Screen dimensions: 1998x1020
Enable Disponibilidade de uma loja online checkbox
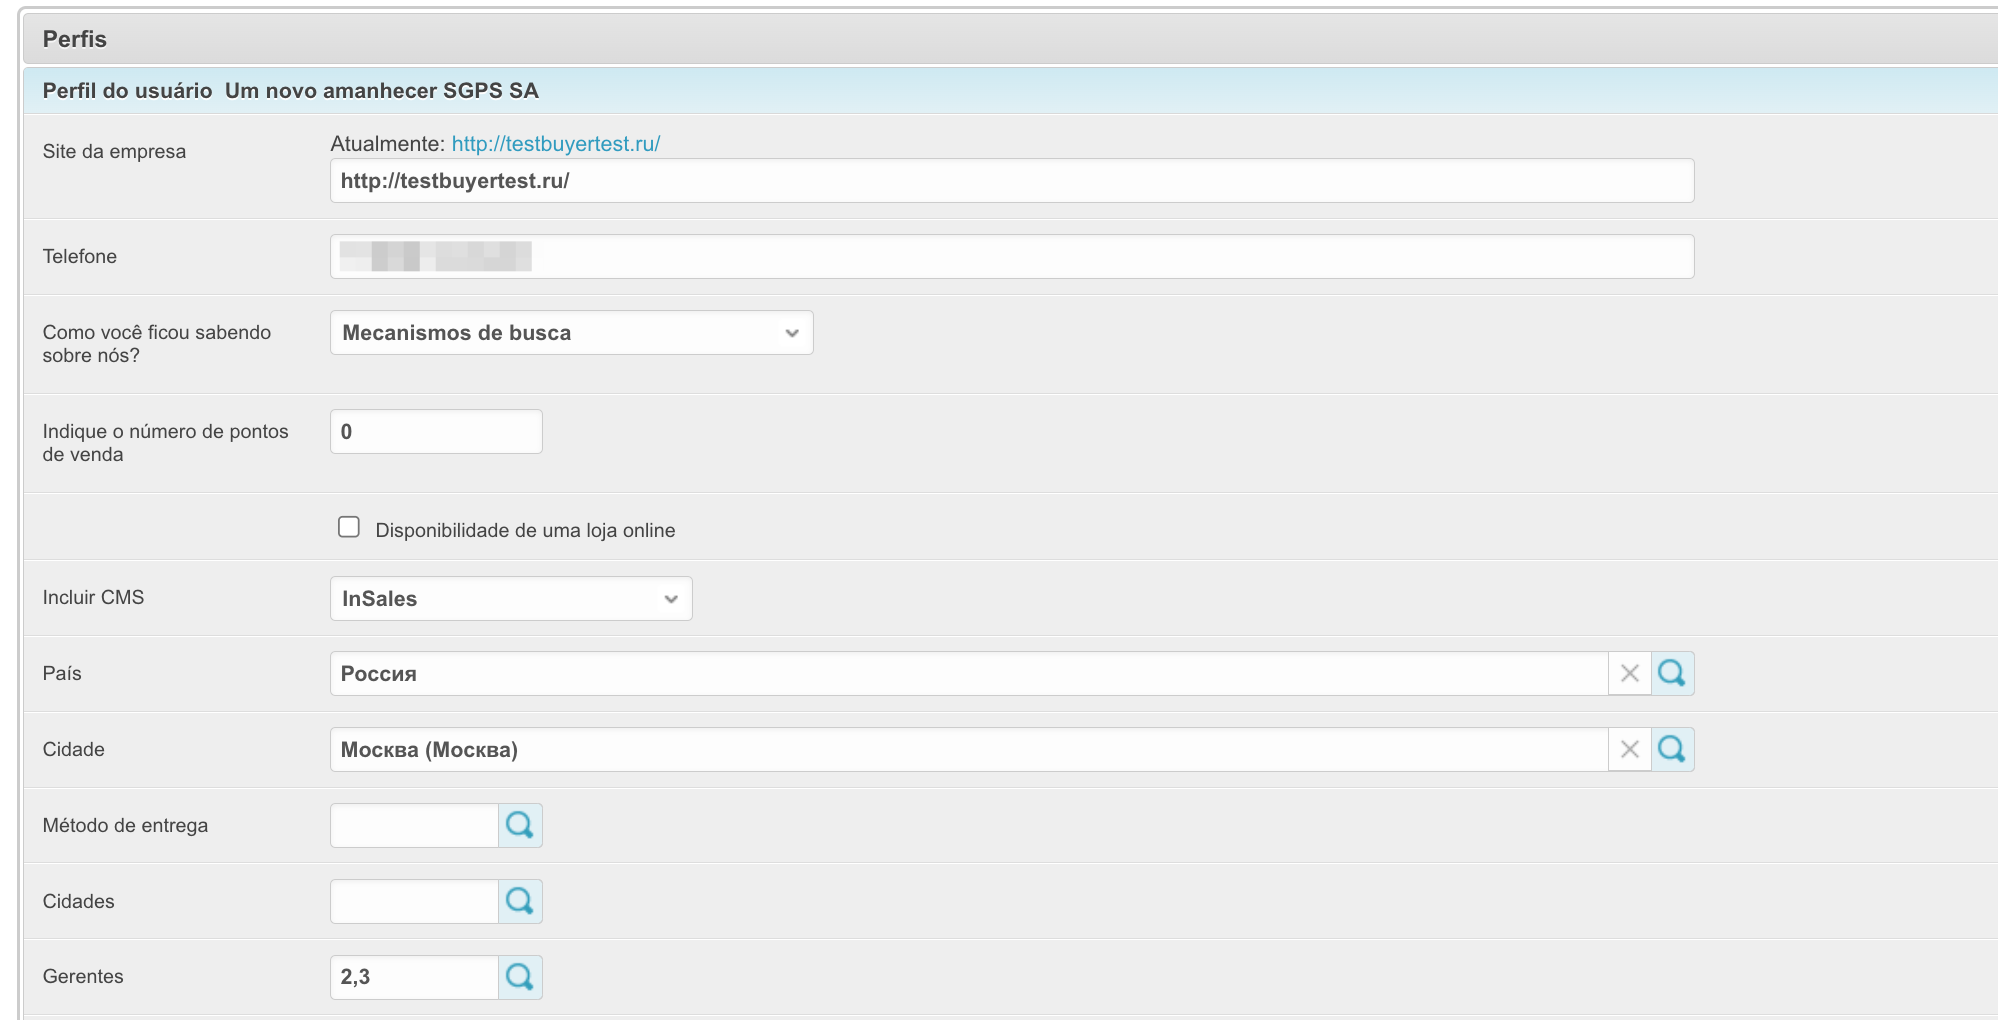349,527
